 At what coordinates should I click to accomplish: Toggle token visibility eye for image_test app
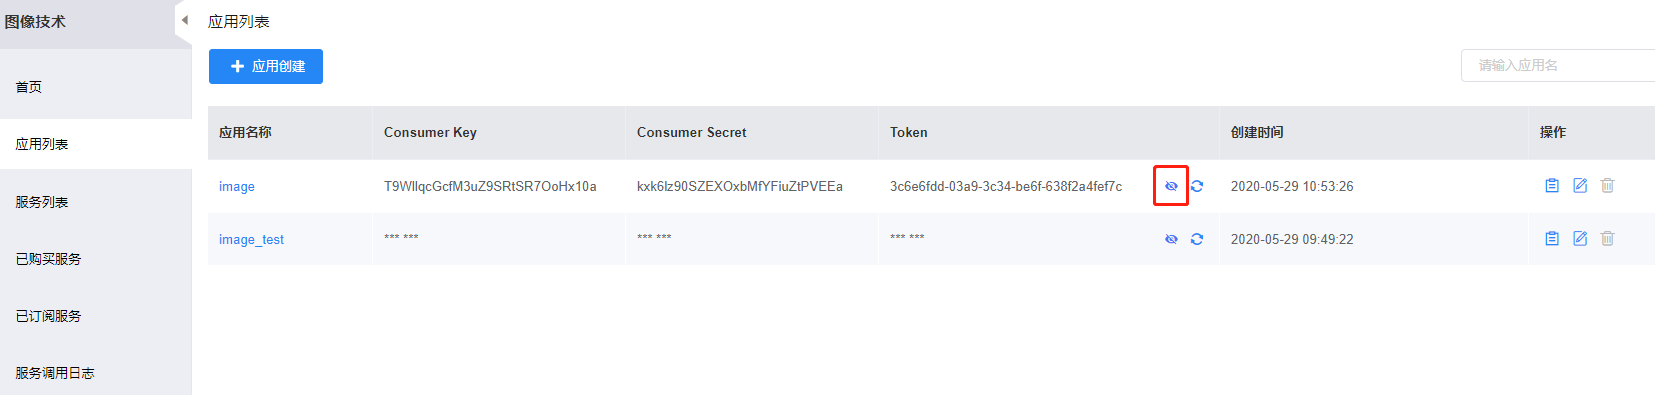[1171, 239]
